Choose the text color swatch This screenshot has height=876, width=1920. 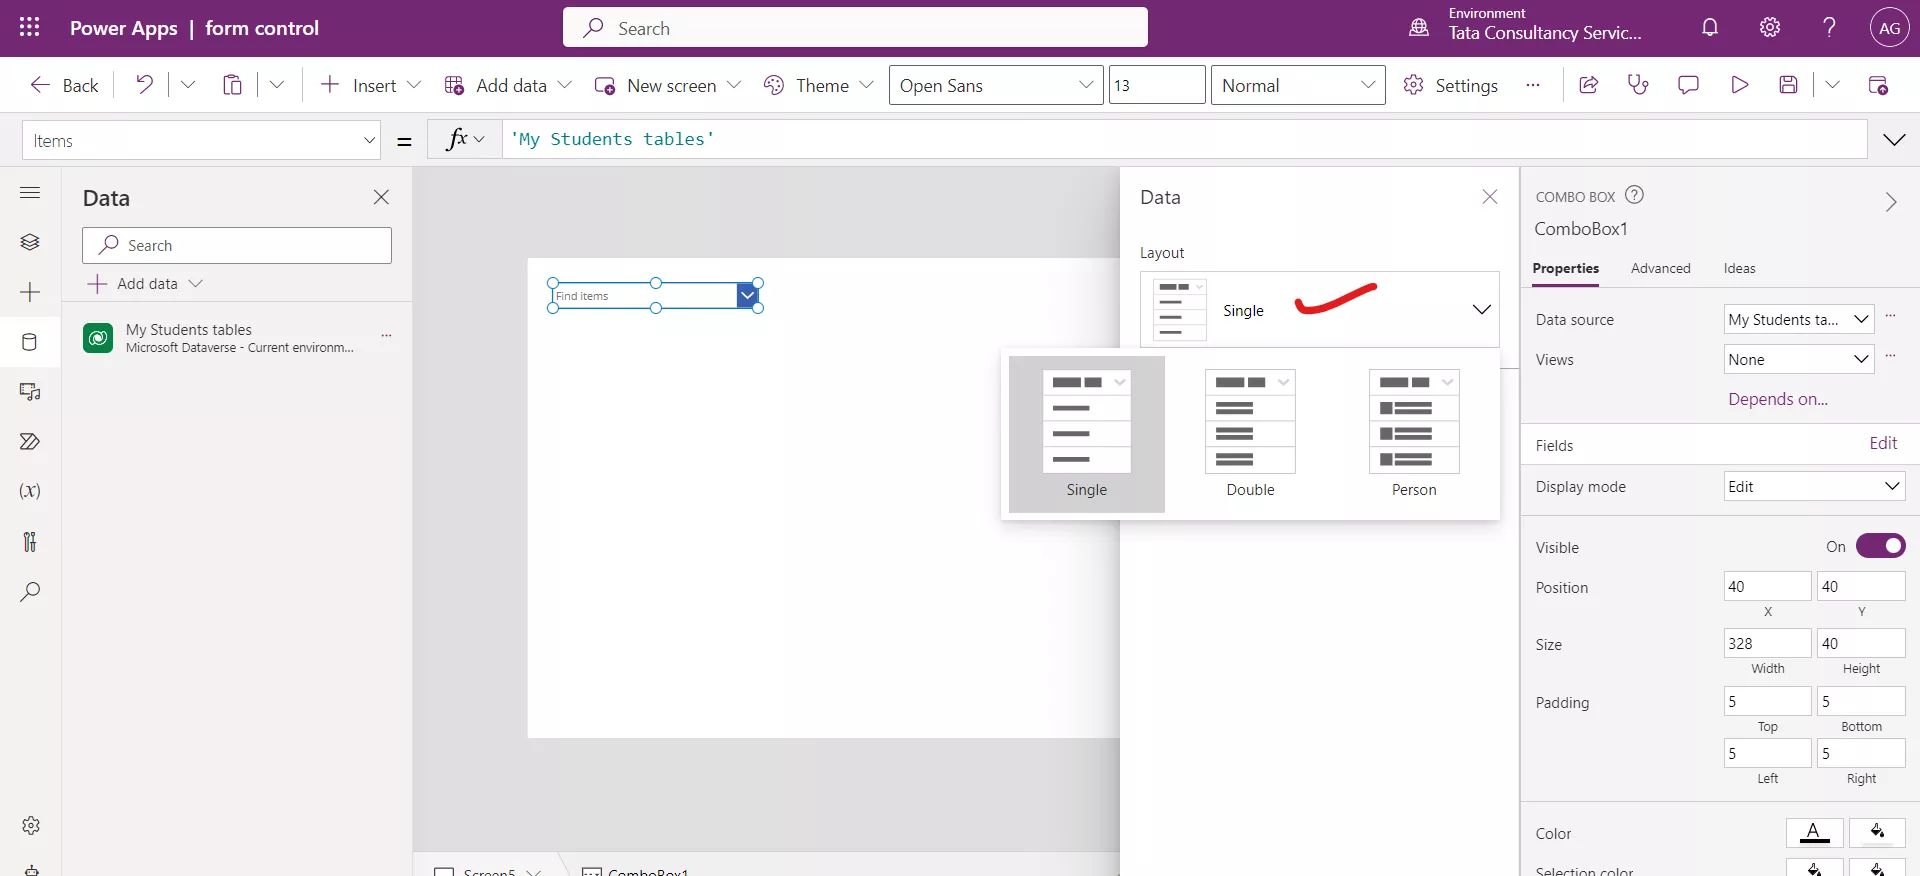point(1814,832)
